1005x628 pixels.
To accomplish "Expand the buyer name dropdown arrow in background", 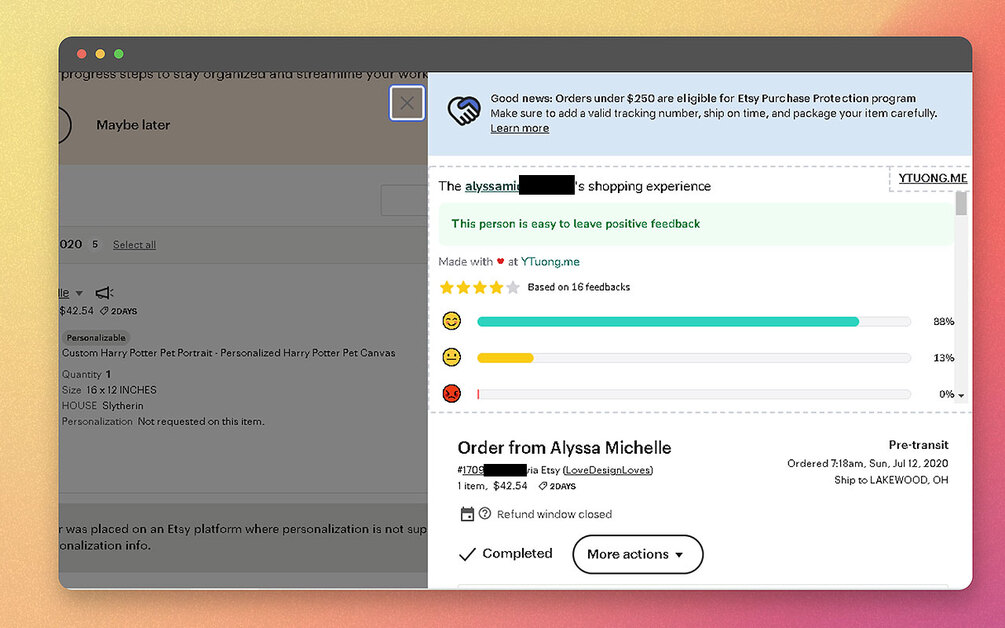I will [79, 293].
